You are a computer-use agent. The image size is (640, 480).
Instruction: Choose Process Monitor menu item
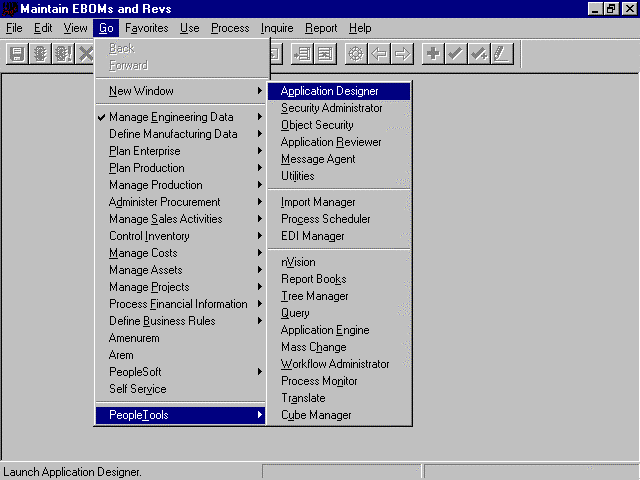(339, 381)
